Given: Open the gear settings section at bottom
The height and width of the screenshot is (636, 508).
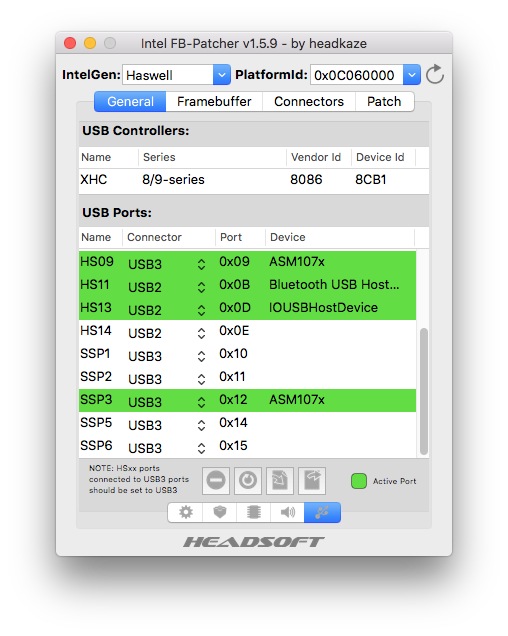Looking at the screenshot, I should pos(185,512).
